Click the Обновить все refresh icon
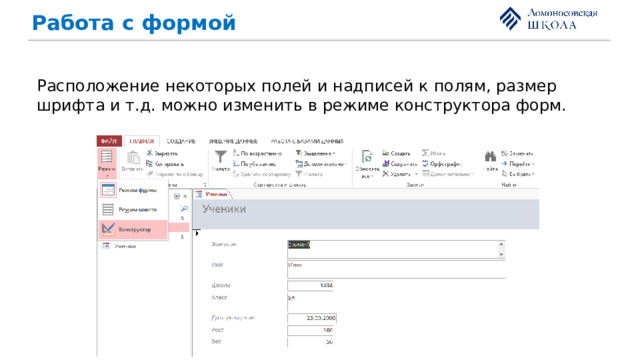Viewport: 640px width, 360px height. point(367,157)
